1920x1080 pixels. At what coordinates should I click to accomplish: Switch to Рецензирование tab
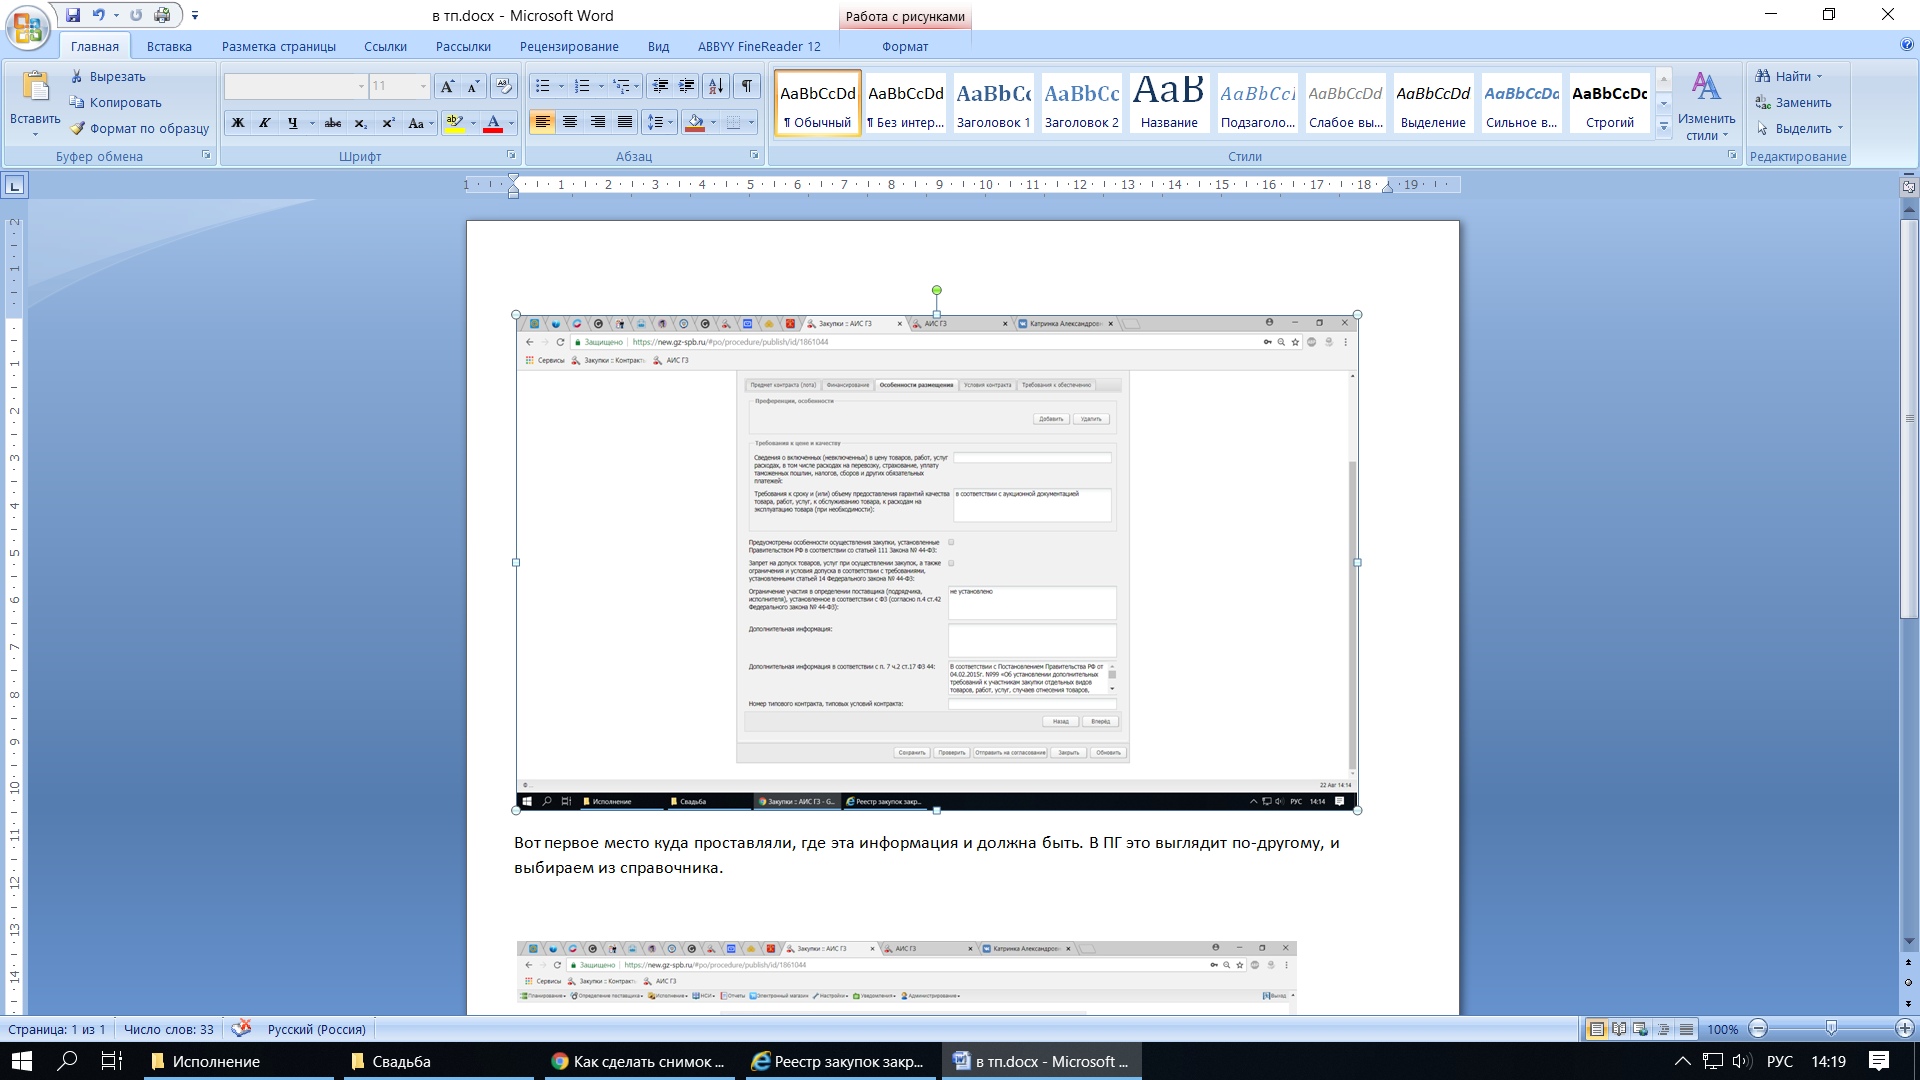569,46
